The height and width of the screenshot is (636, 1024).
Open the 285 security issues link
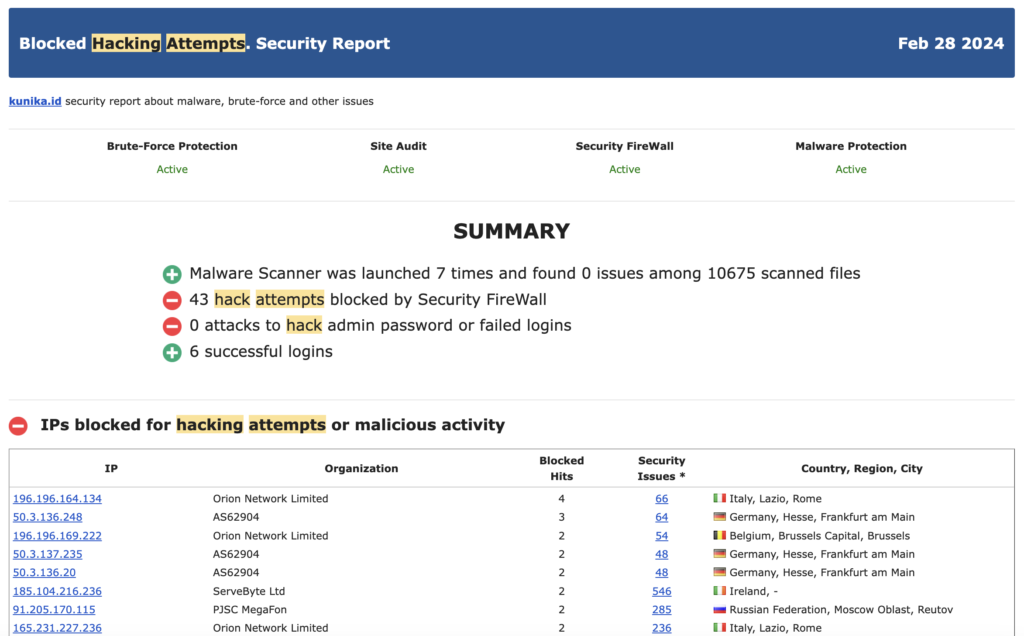point(661,609)
